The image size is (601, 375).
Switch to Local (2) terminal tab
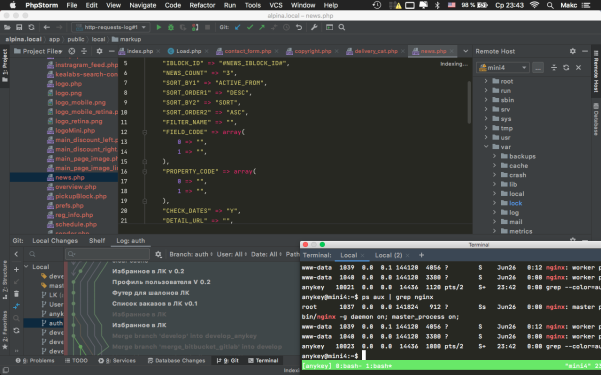pyautogui.click(x=388, y=255)
